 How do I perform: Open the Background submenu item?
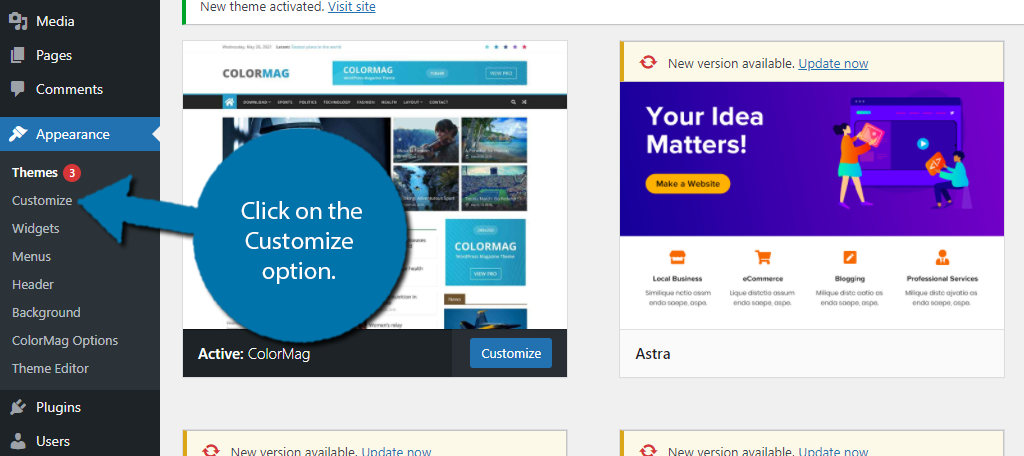click(46, 312)
